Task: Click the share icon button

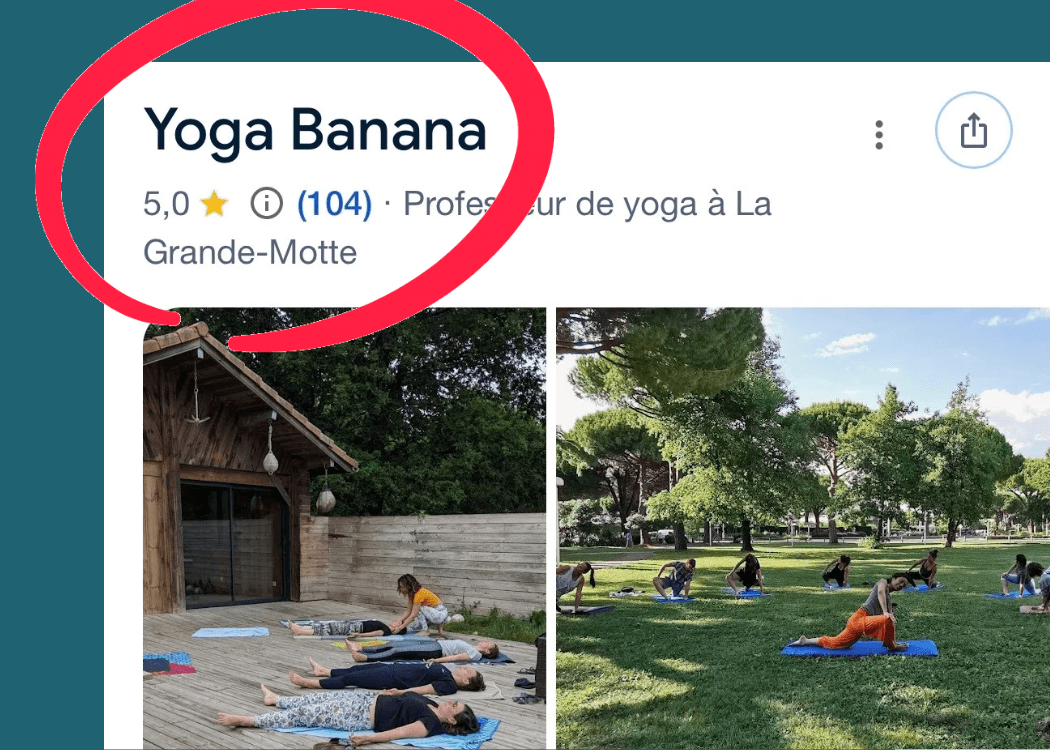Action: pyautogui.click(x=973, y=130)
